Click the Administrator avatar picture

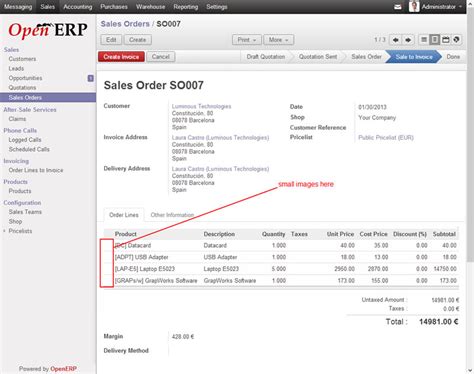tap(414, 6)
